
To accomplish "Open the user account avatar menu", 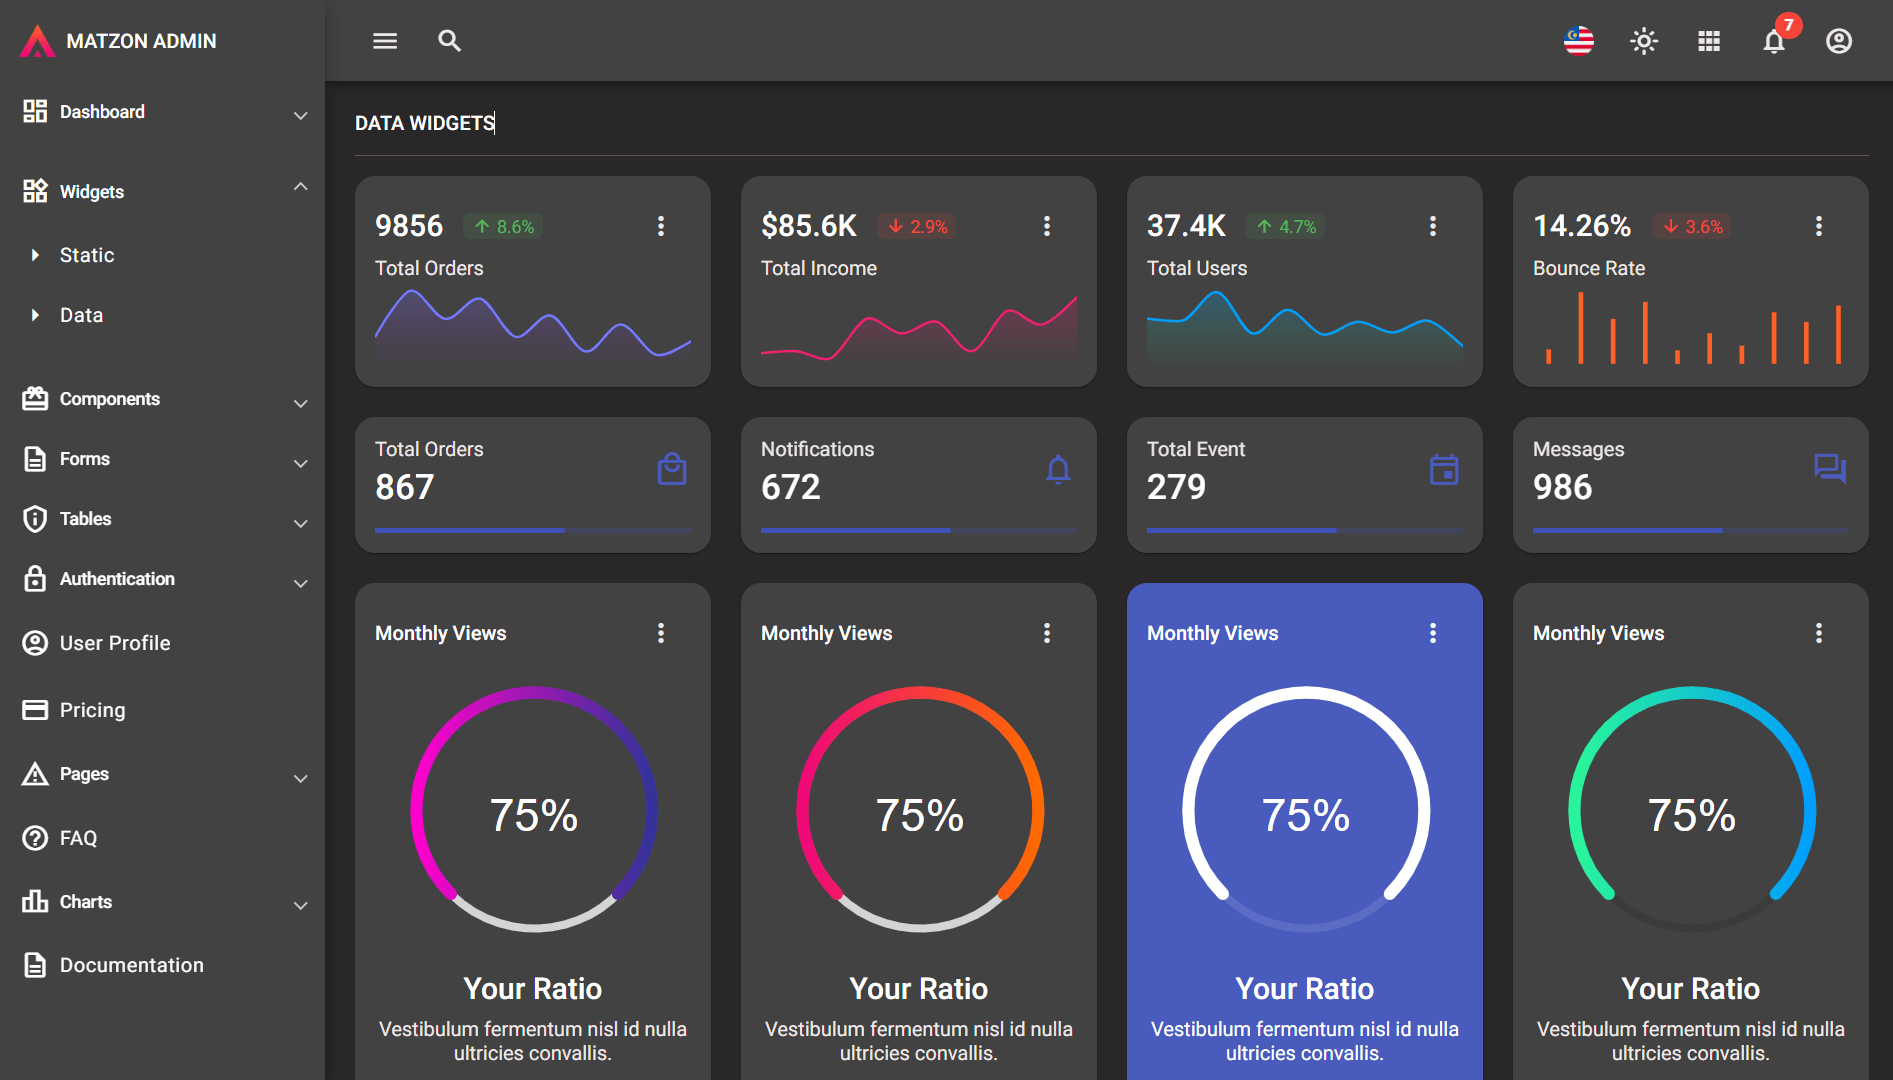I will pos(1839,41).
